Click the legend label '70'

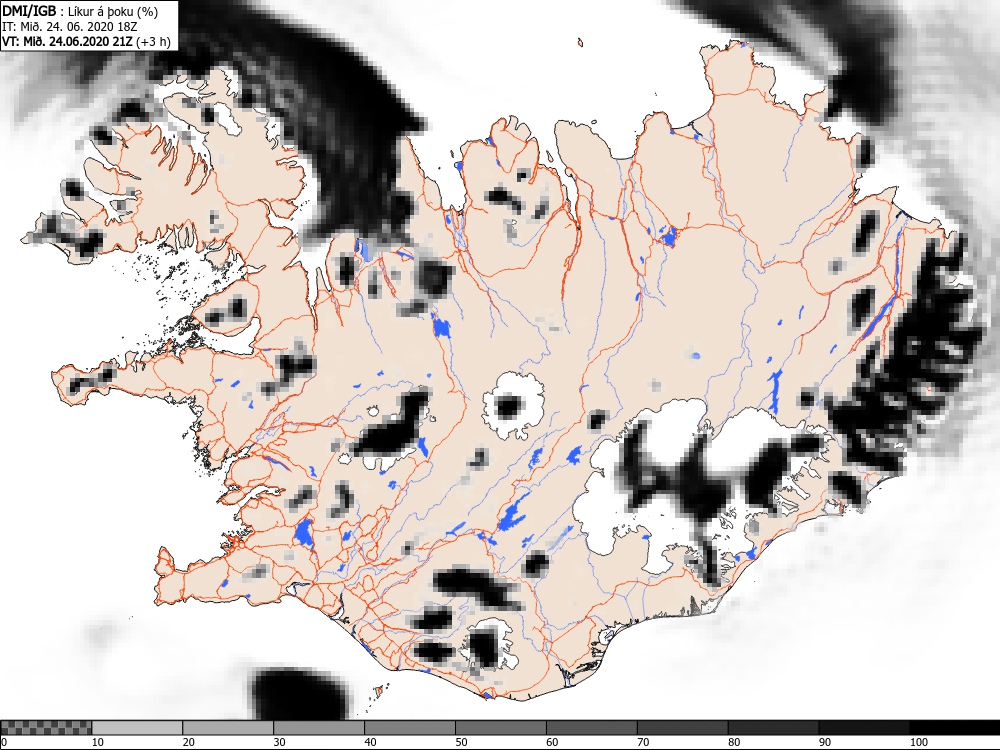[x=643, y=742]
